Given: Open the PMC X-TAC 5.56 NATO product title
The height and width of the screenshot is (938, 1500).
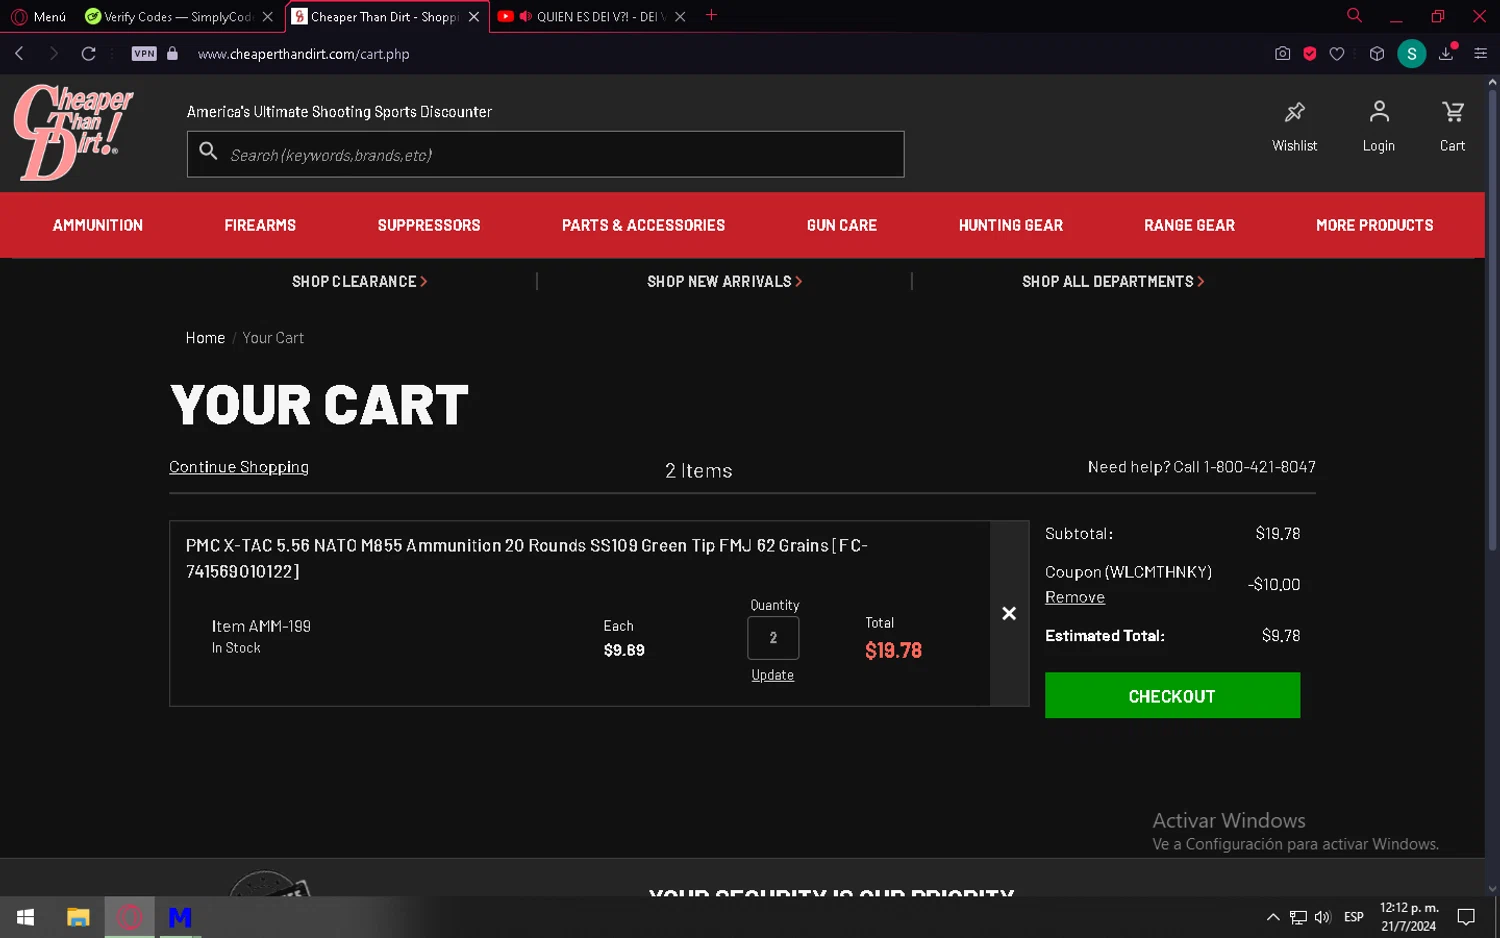Looking at the screenshot, I should click(526, 558).
